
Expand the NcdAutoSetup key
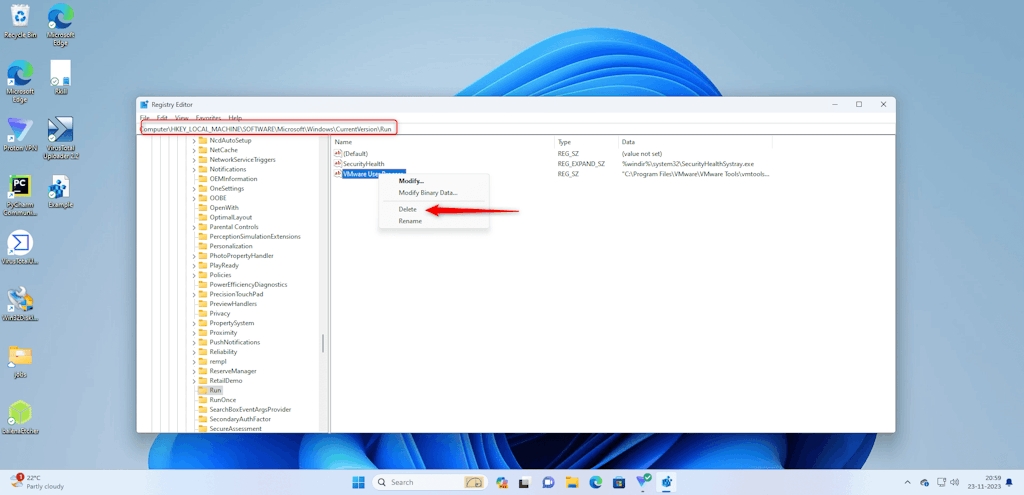click(x=194, y=140)
